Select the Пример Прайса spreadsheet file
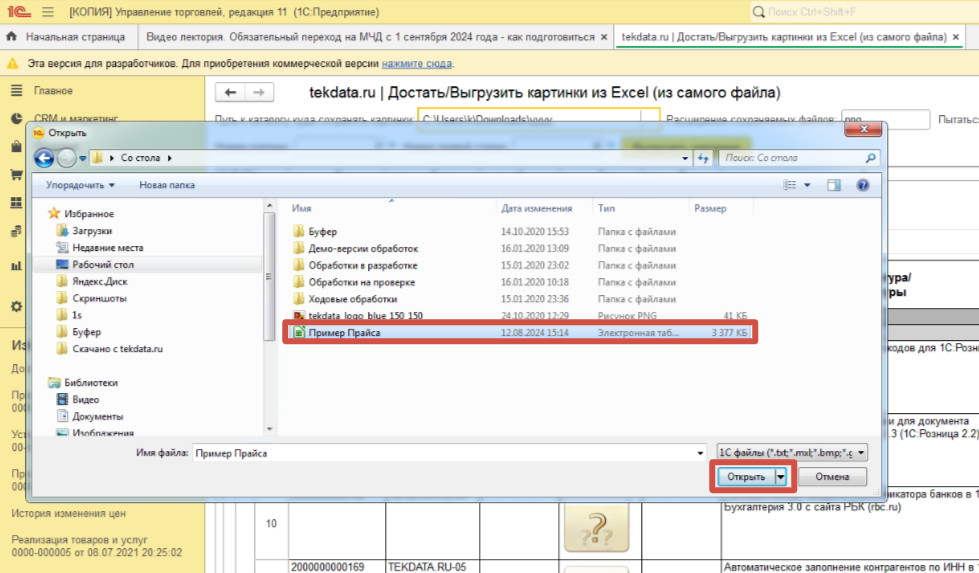Viewport: 979px width, 573px height. (x=520, y=332)
